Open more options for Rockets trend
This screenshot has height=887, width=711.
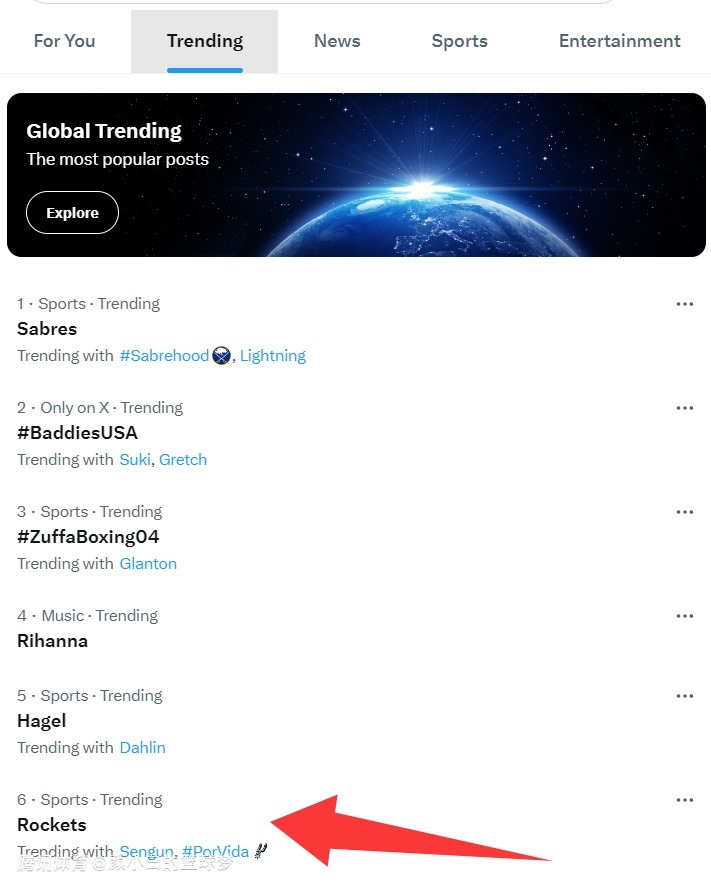(684, 800)
